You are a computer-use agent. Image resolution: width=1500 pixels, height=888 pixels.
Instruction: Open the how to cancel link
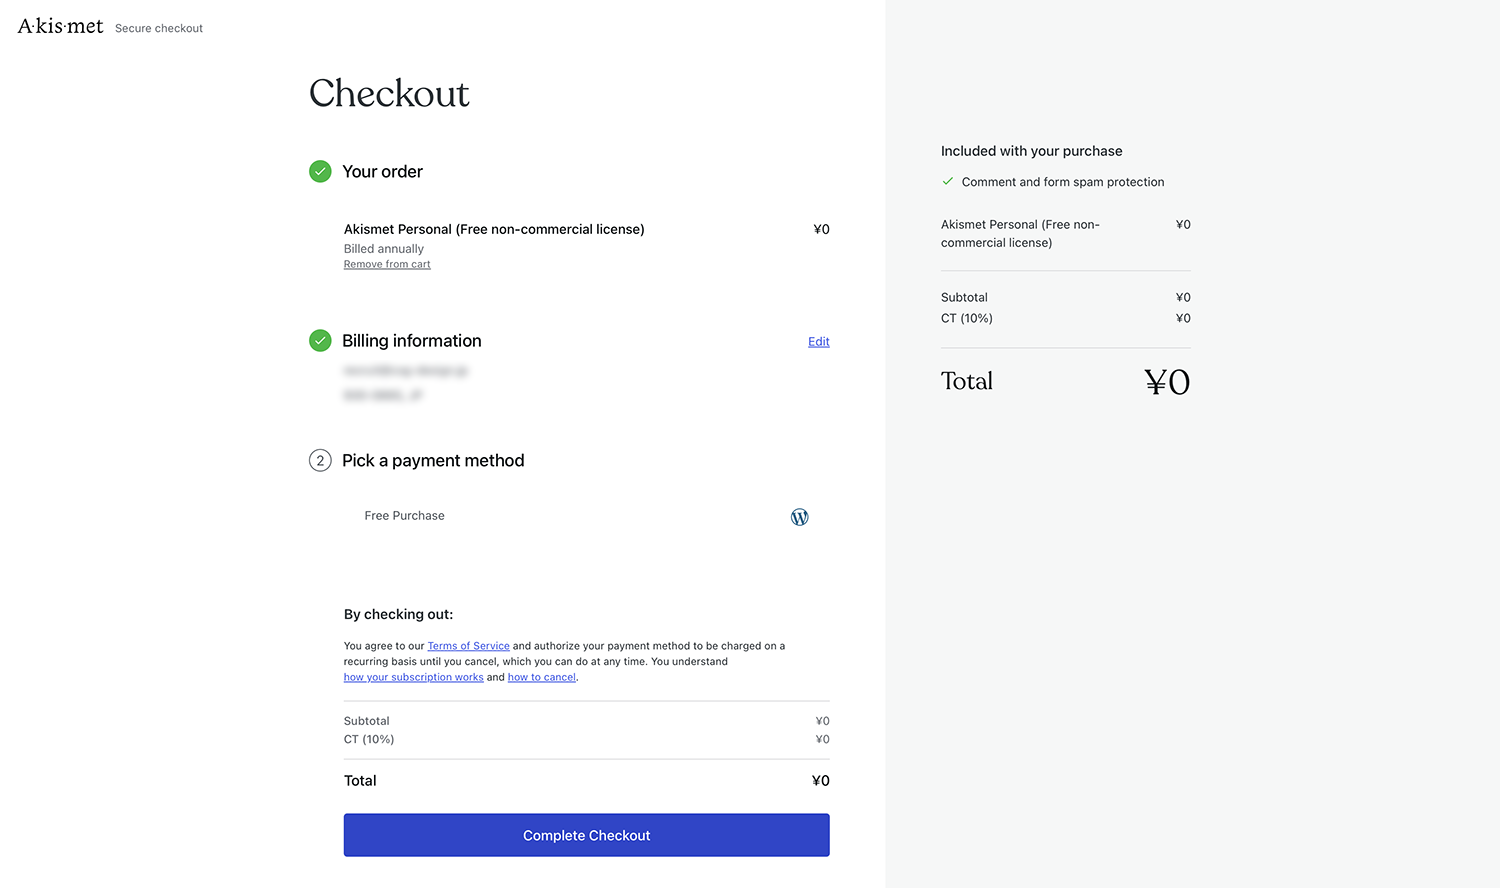[541, 678]
